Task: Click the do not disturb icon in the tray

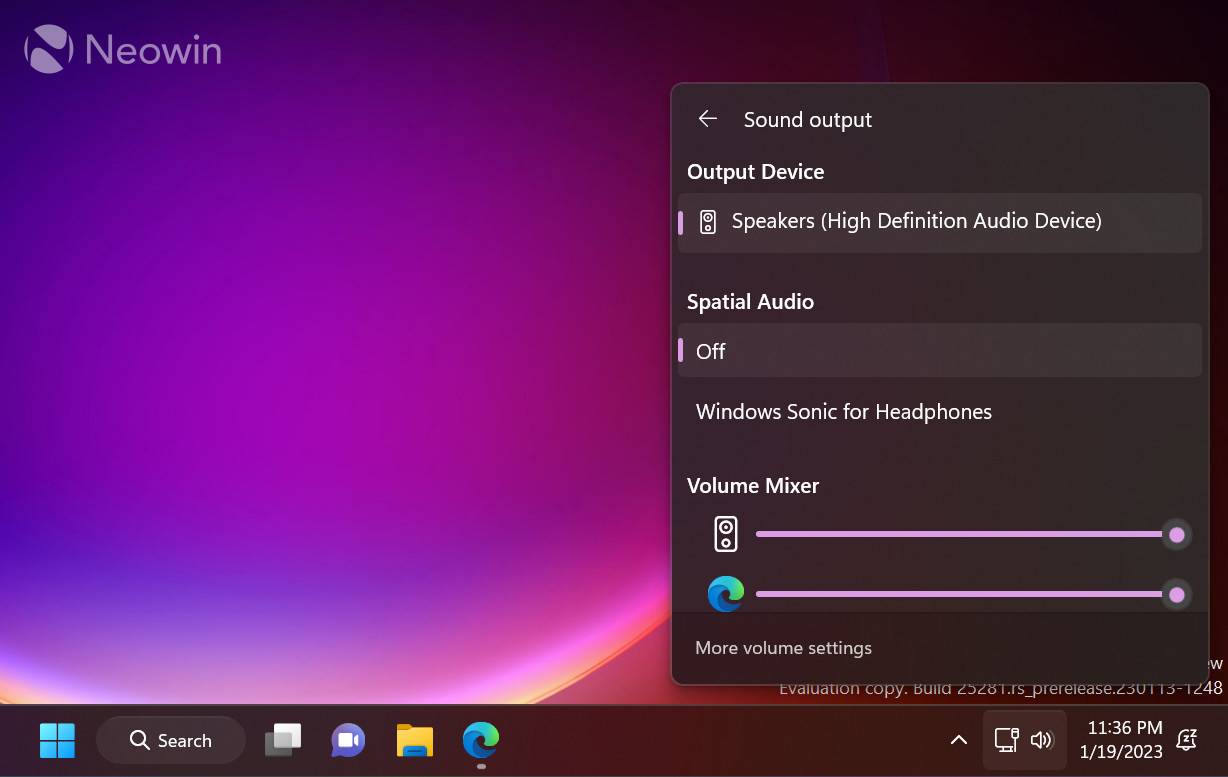Action: [1186, 740]
